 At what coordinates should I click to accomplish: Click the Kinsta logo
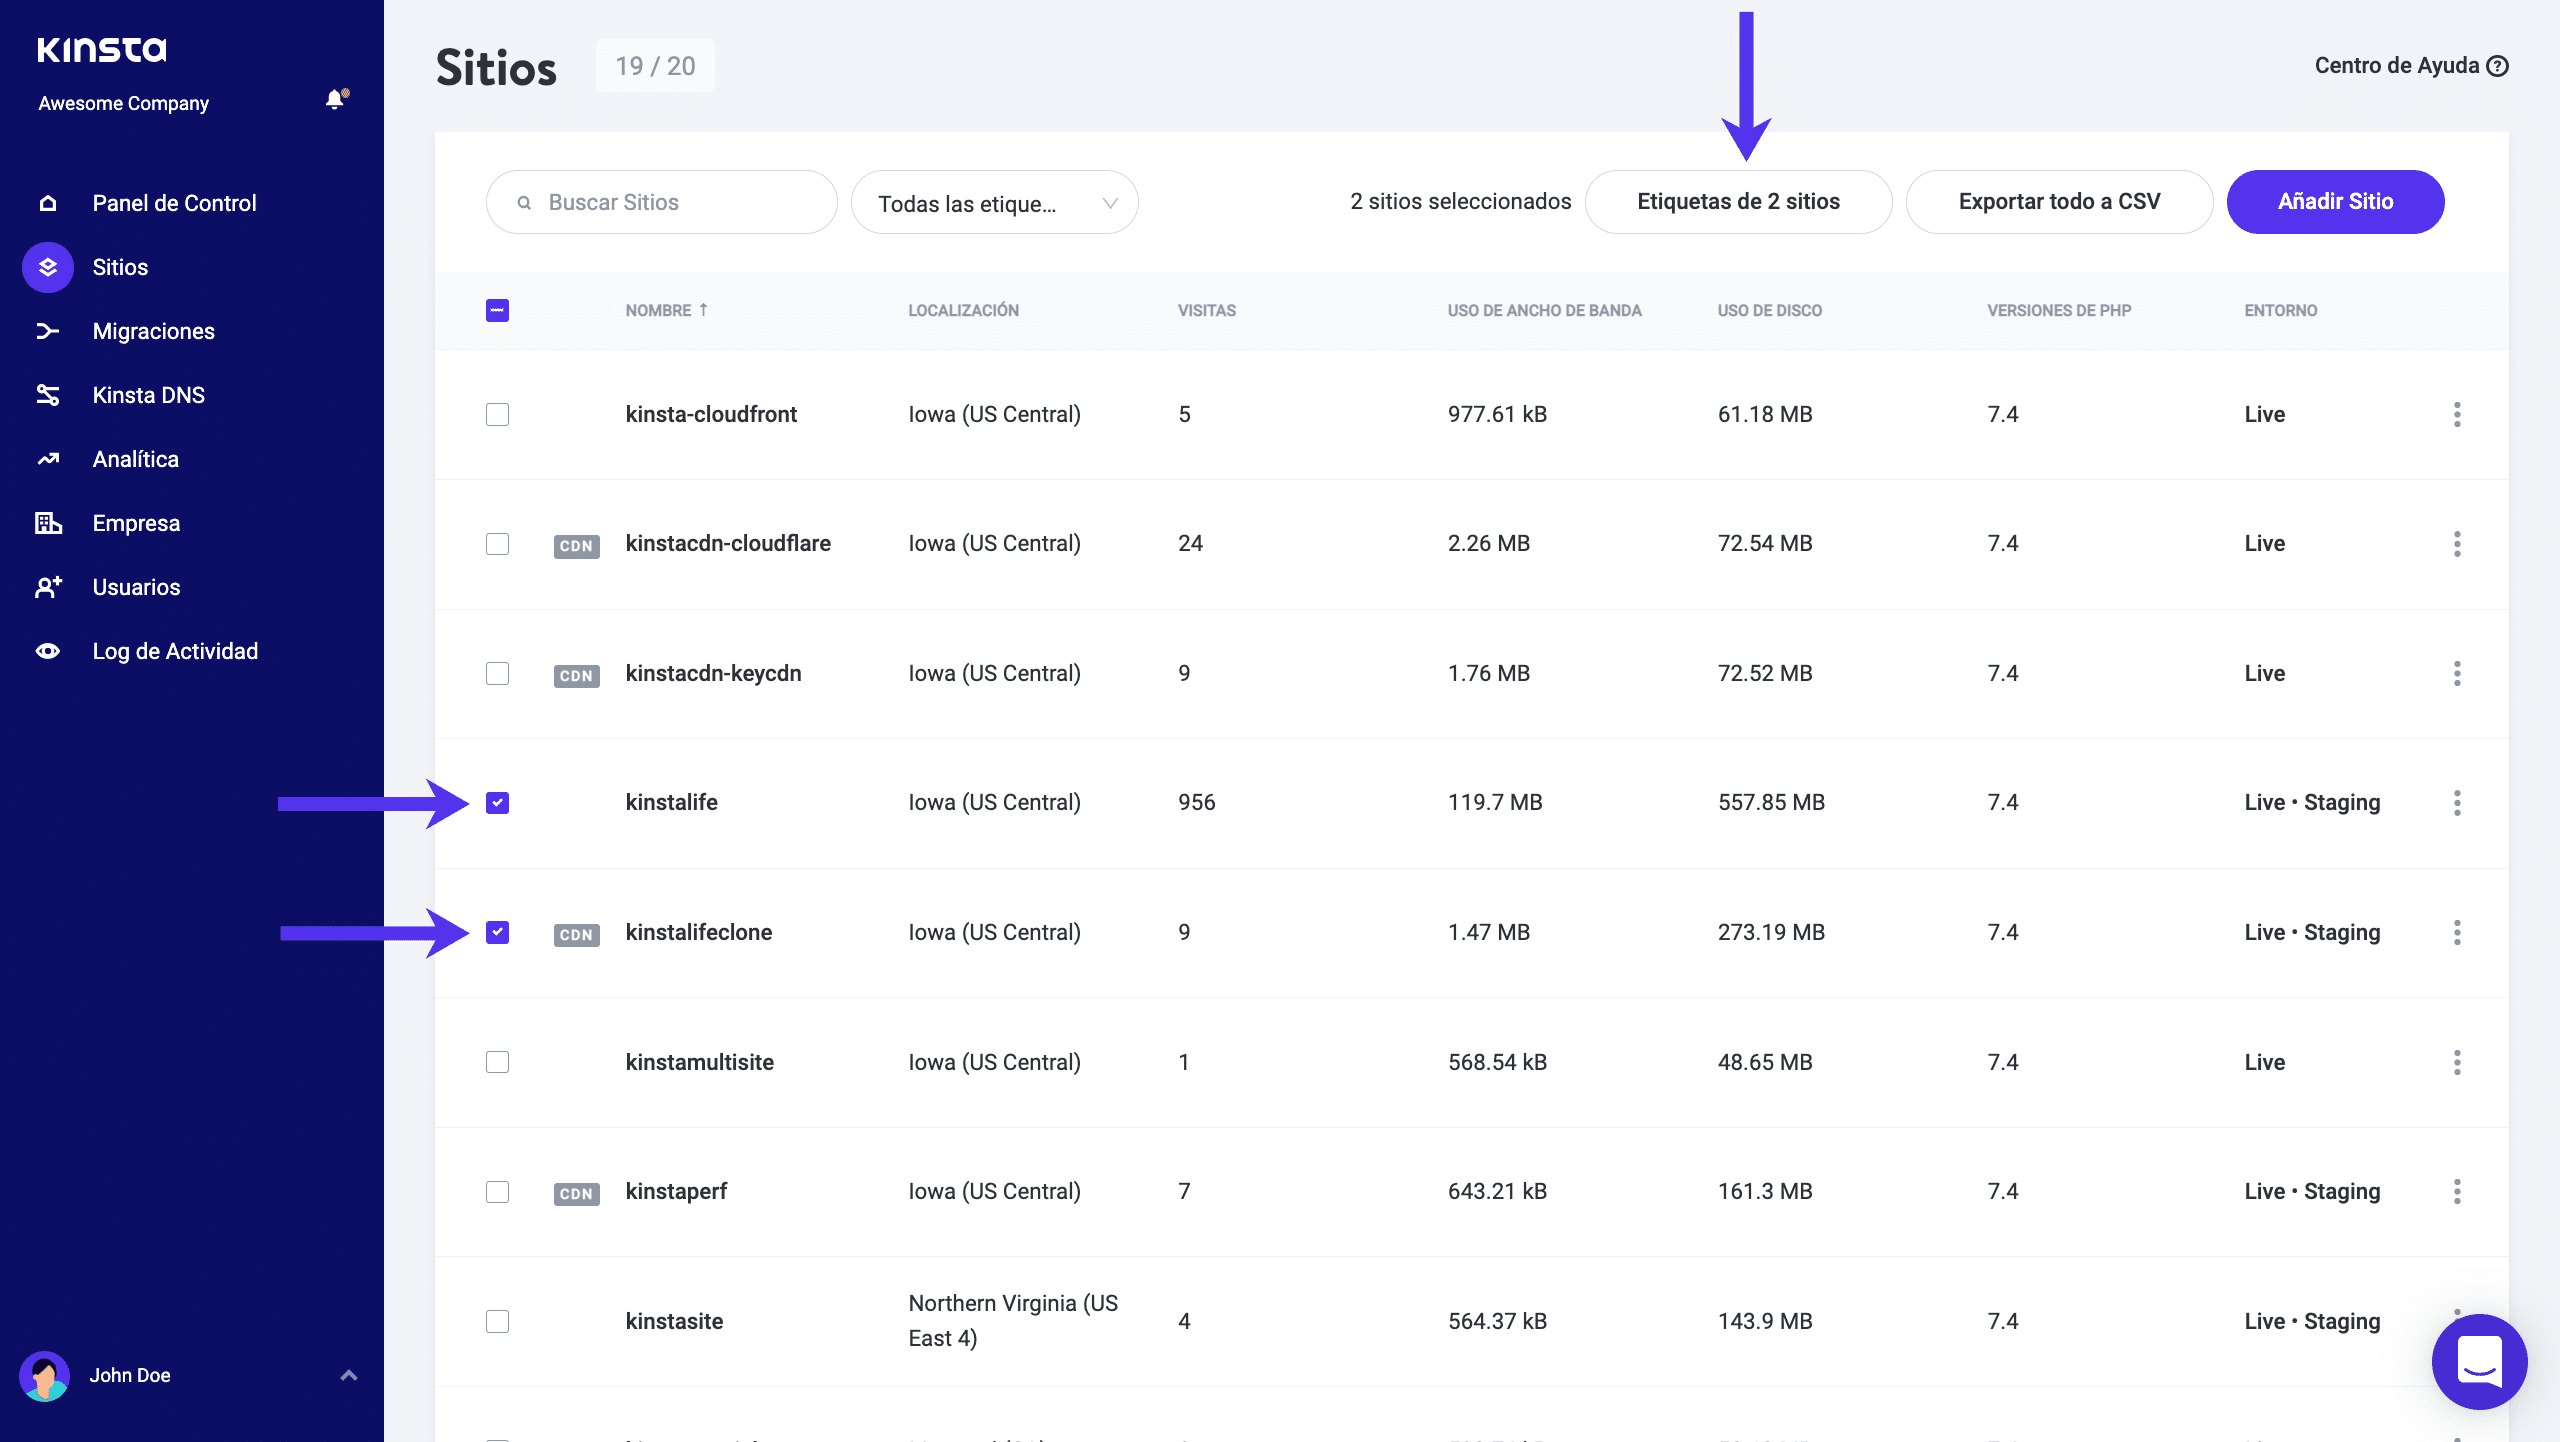(x=102, y=49)
